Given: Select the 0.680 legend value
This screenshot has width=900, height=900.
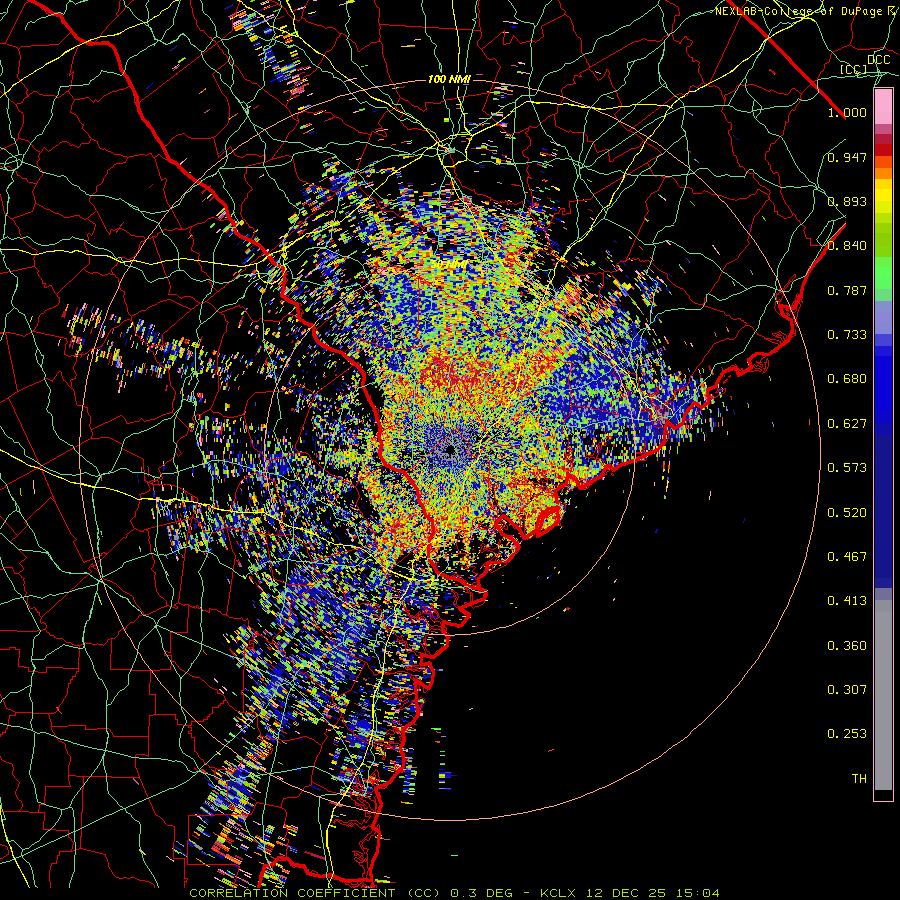Looking at the screenshot, I should click(847, 379).
